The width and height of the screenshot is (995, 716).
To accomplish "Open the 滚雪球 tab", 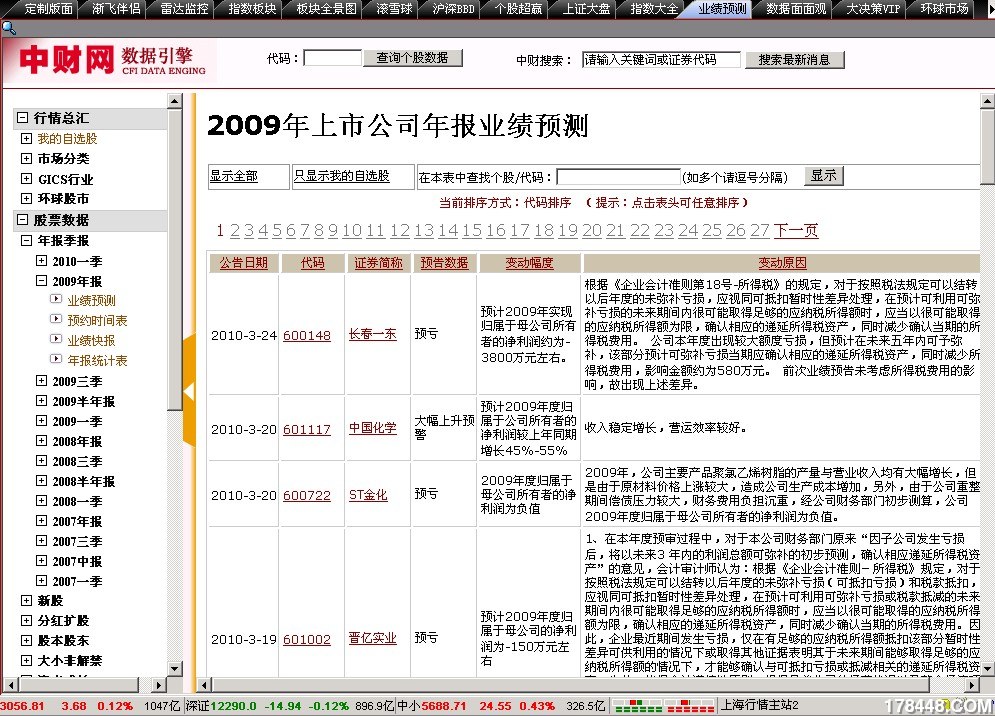I will pyautogui.click(x=393, y=9).
